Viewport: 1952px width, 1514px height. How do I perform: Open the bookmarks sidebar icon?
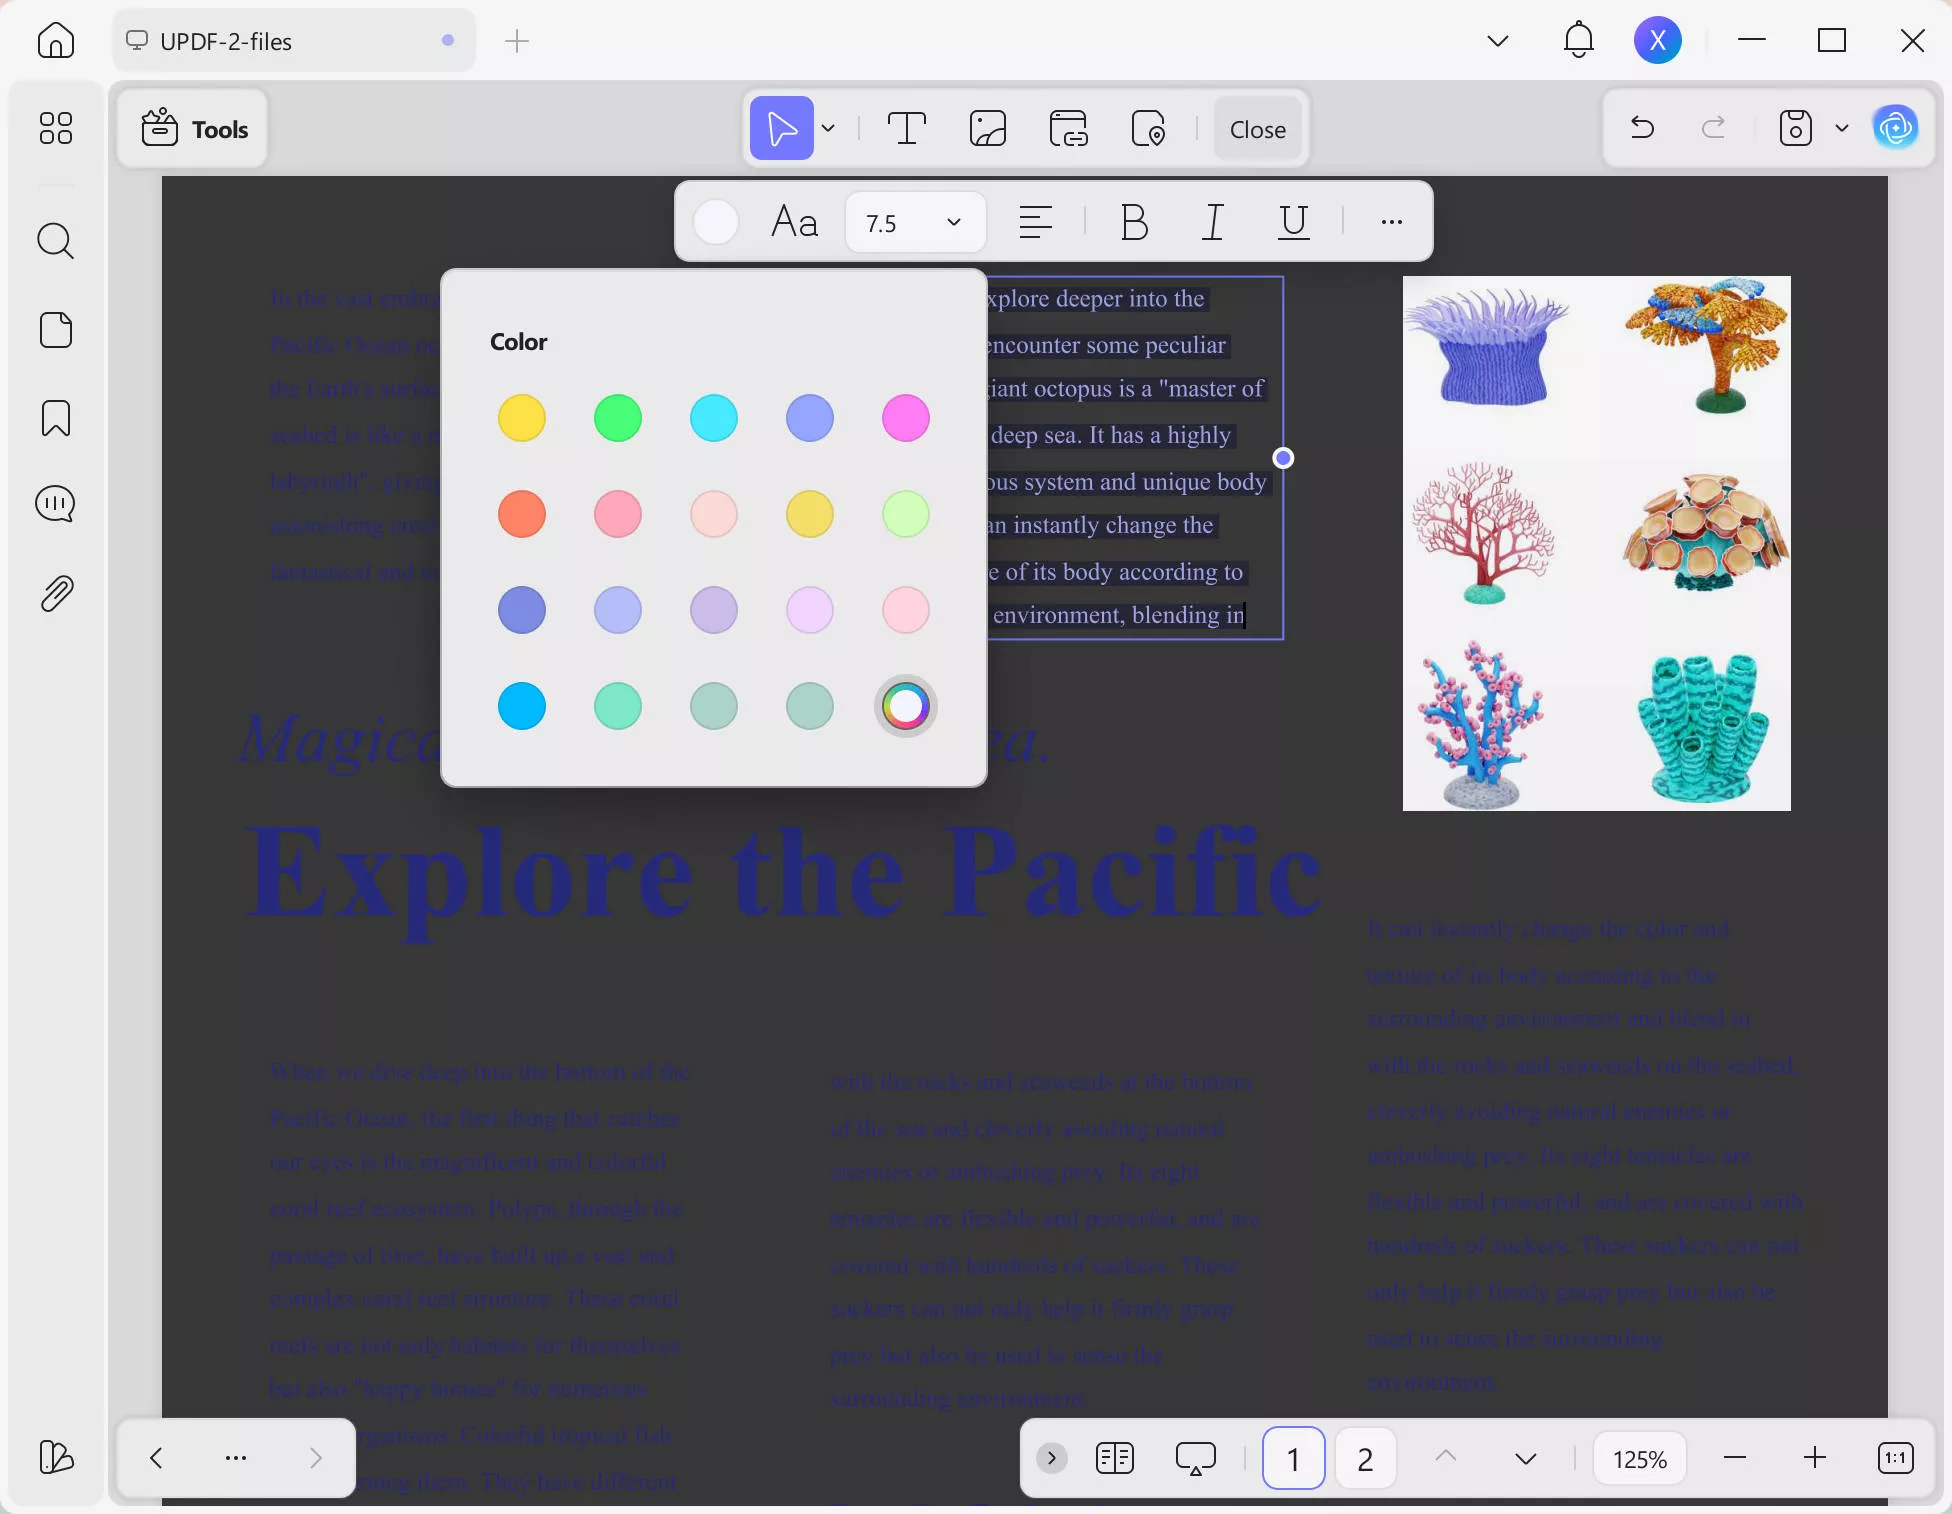click(56, 418)
